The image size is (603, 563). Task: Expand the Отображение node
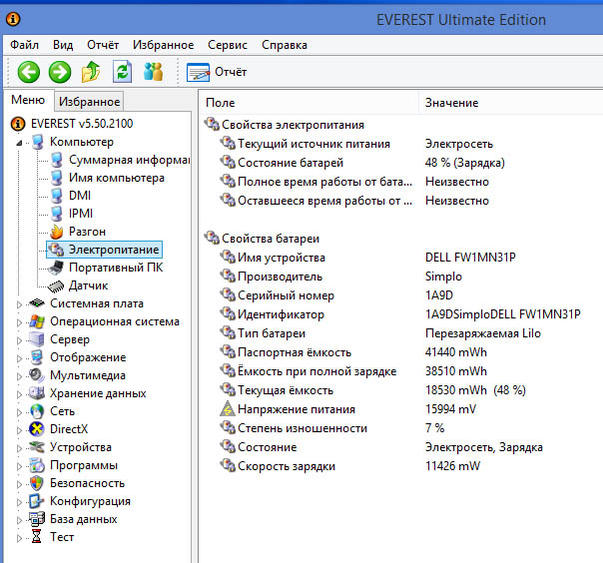click(19, 358)
